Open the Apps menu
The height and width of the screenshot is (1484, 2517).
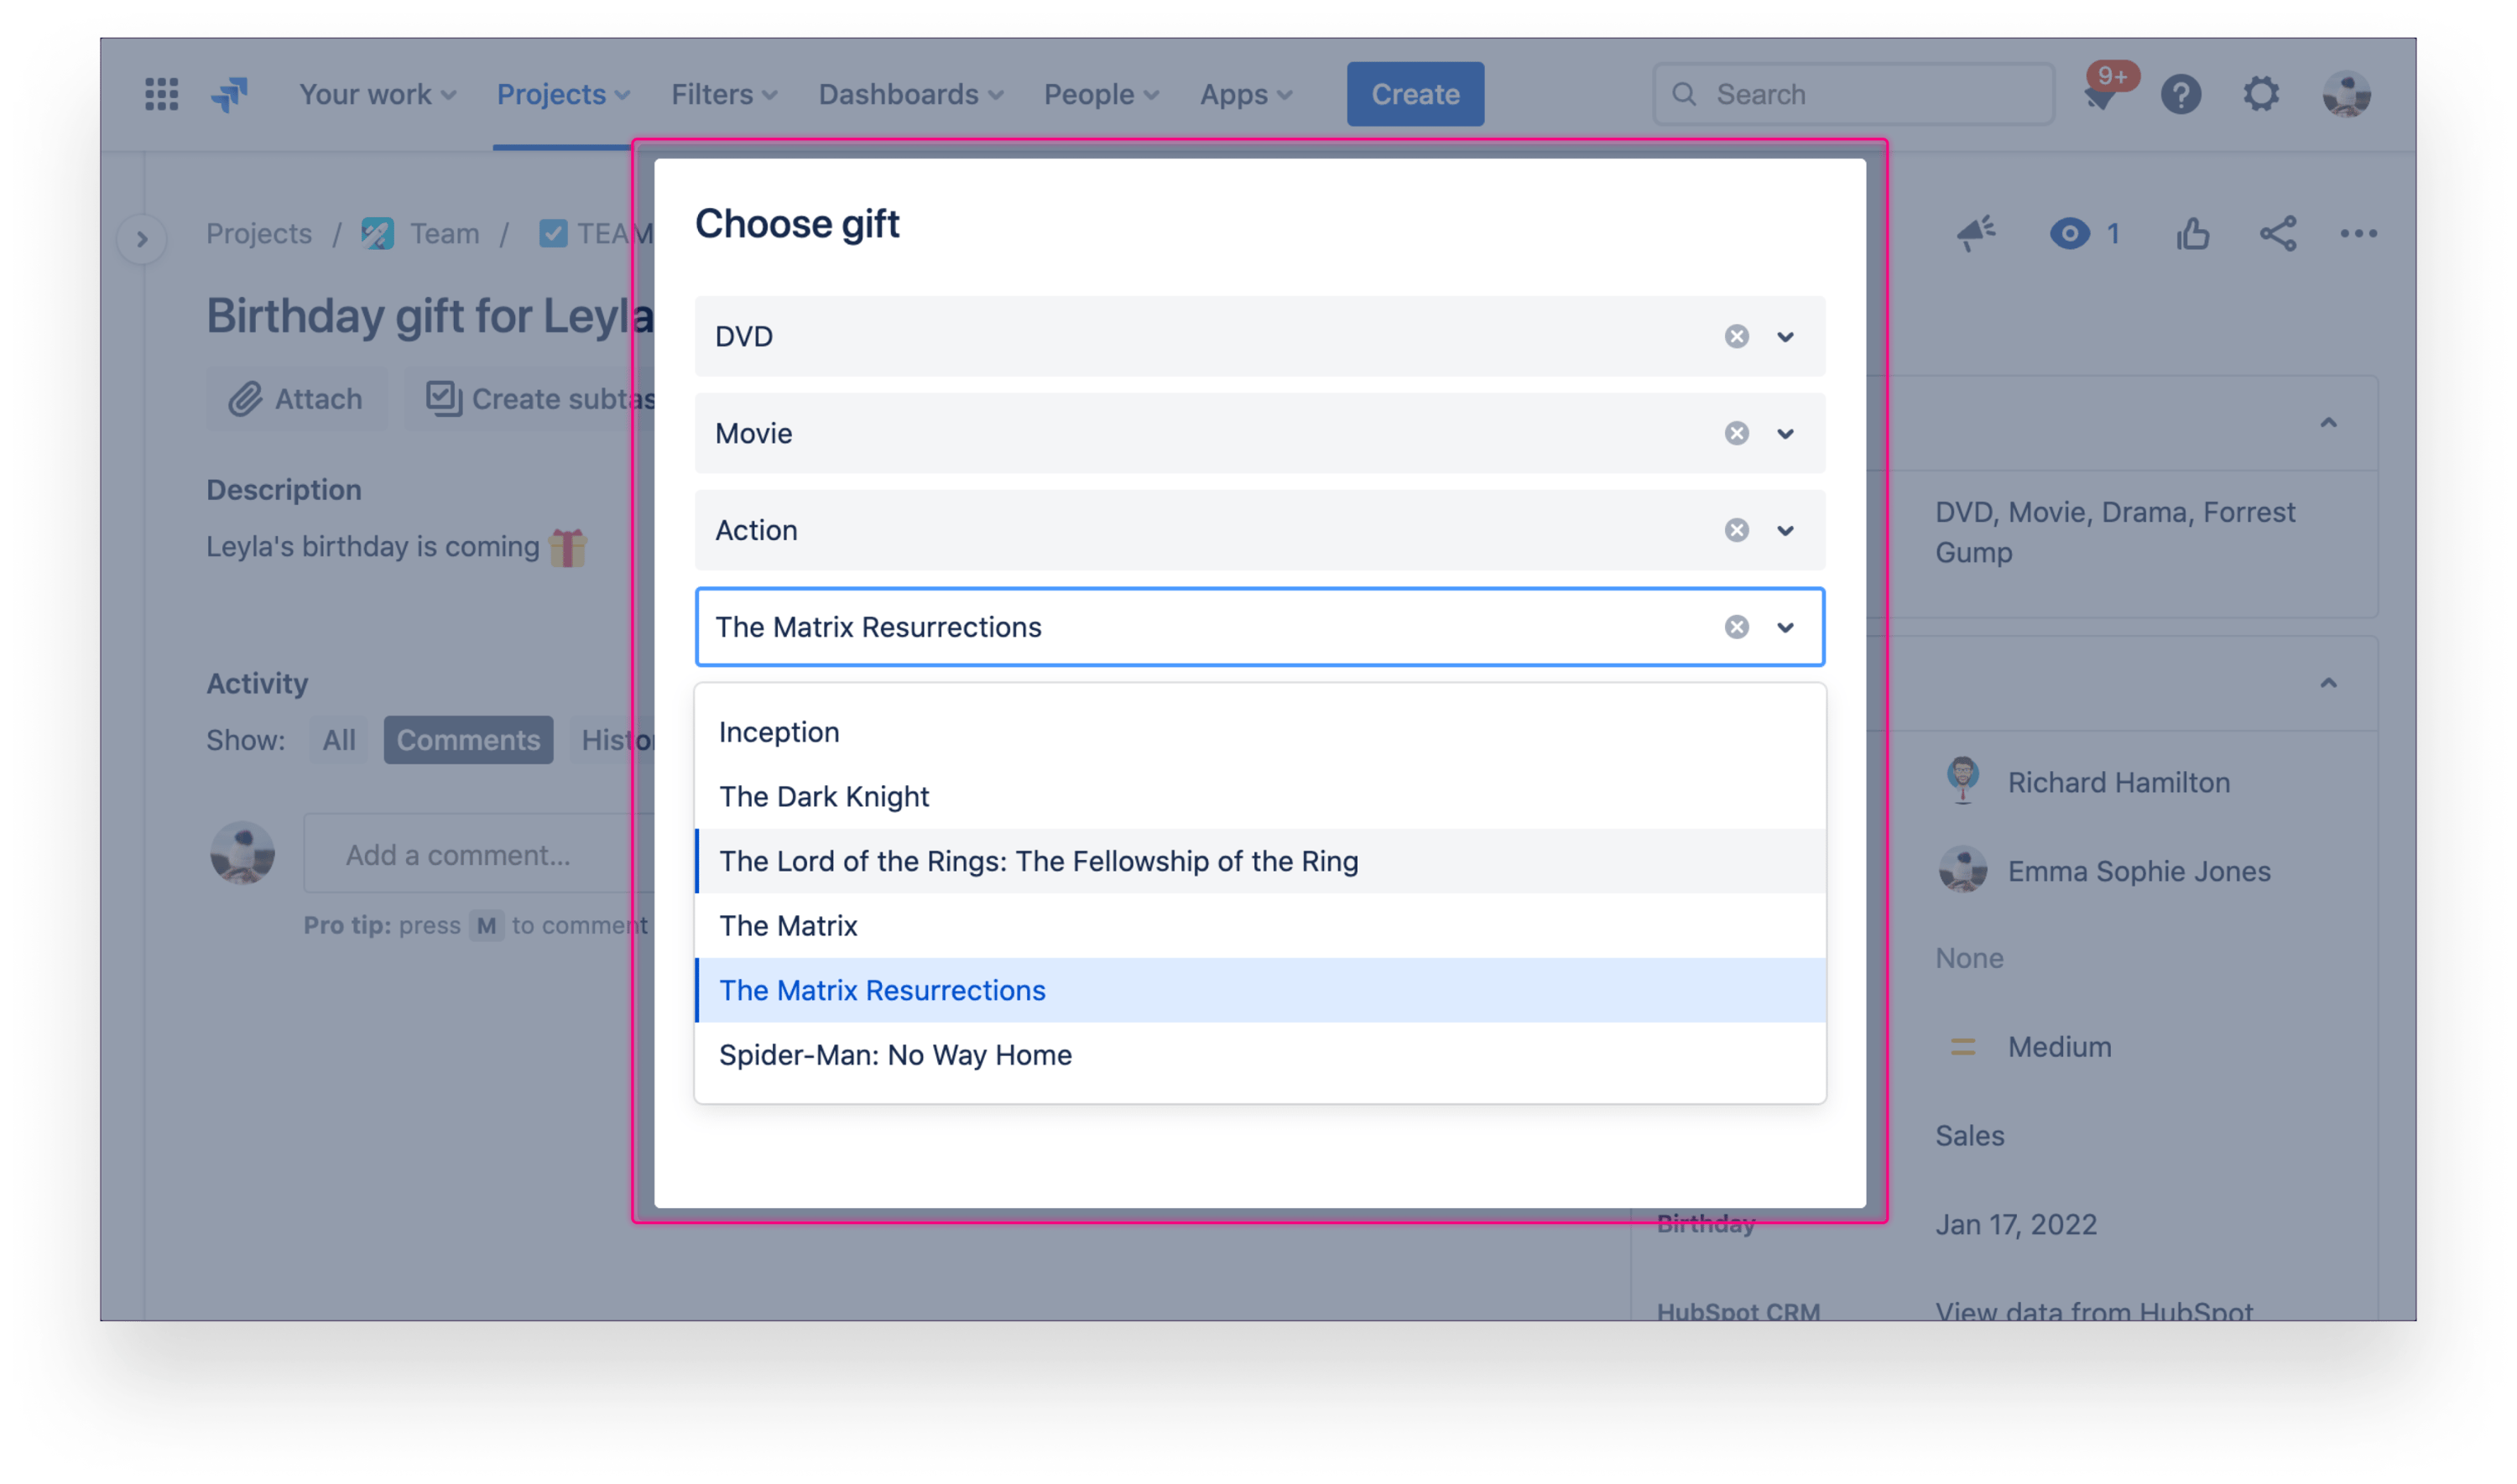click(1246, 94)
